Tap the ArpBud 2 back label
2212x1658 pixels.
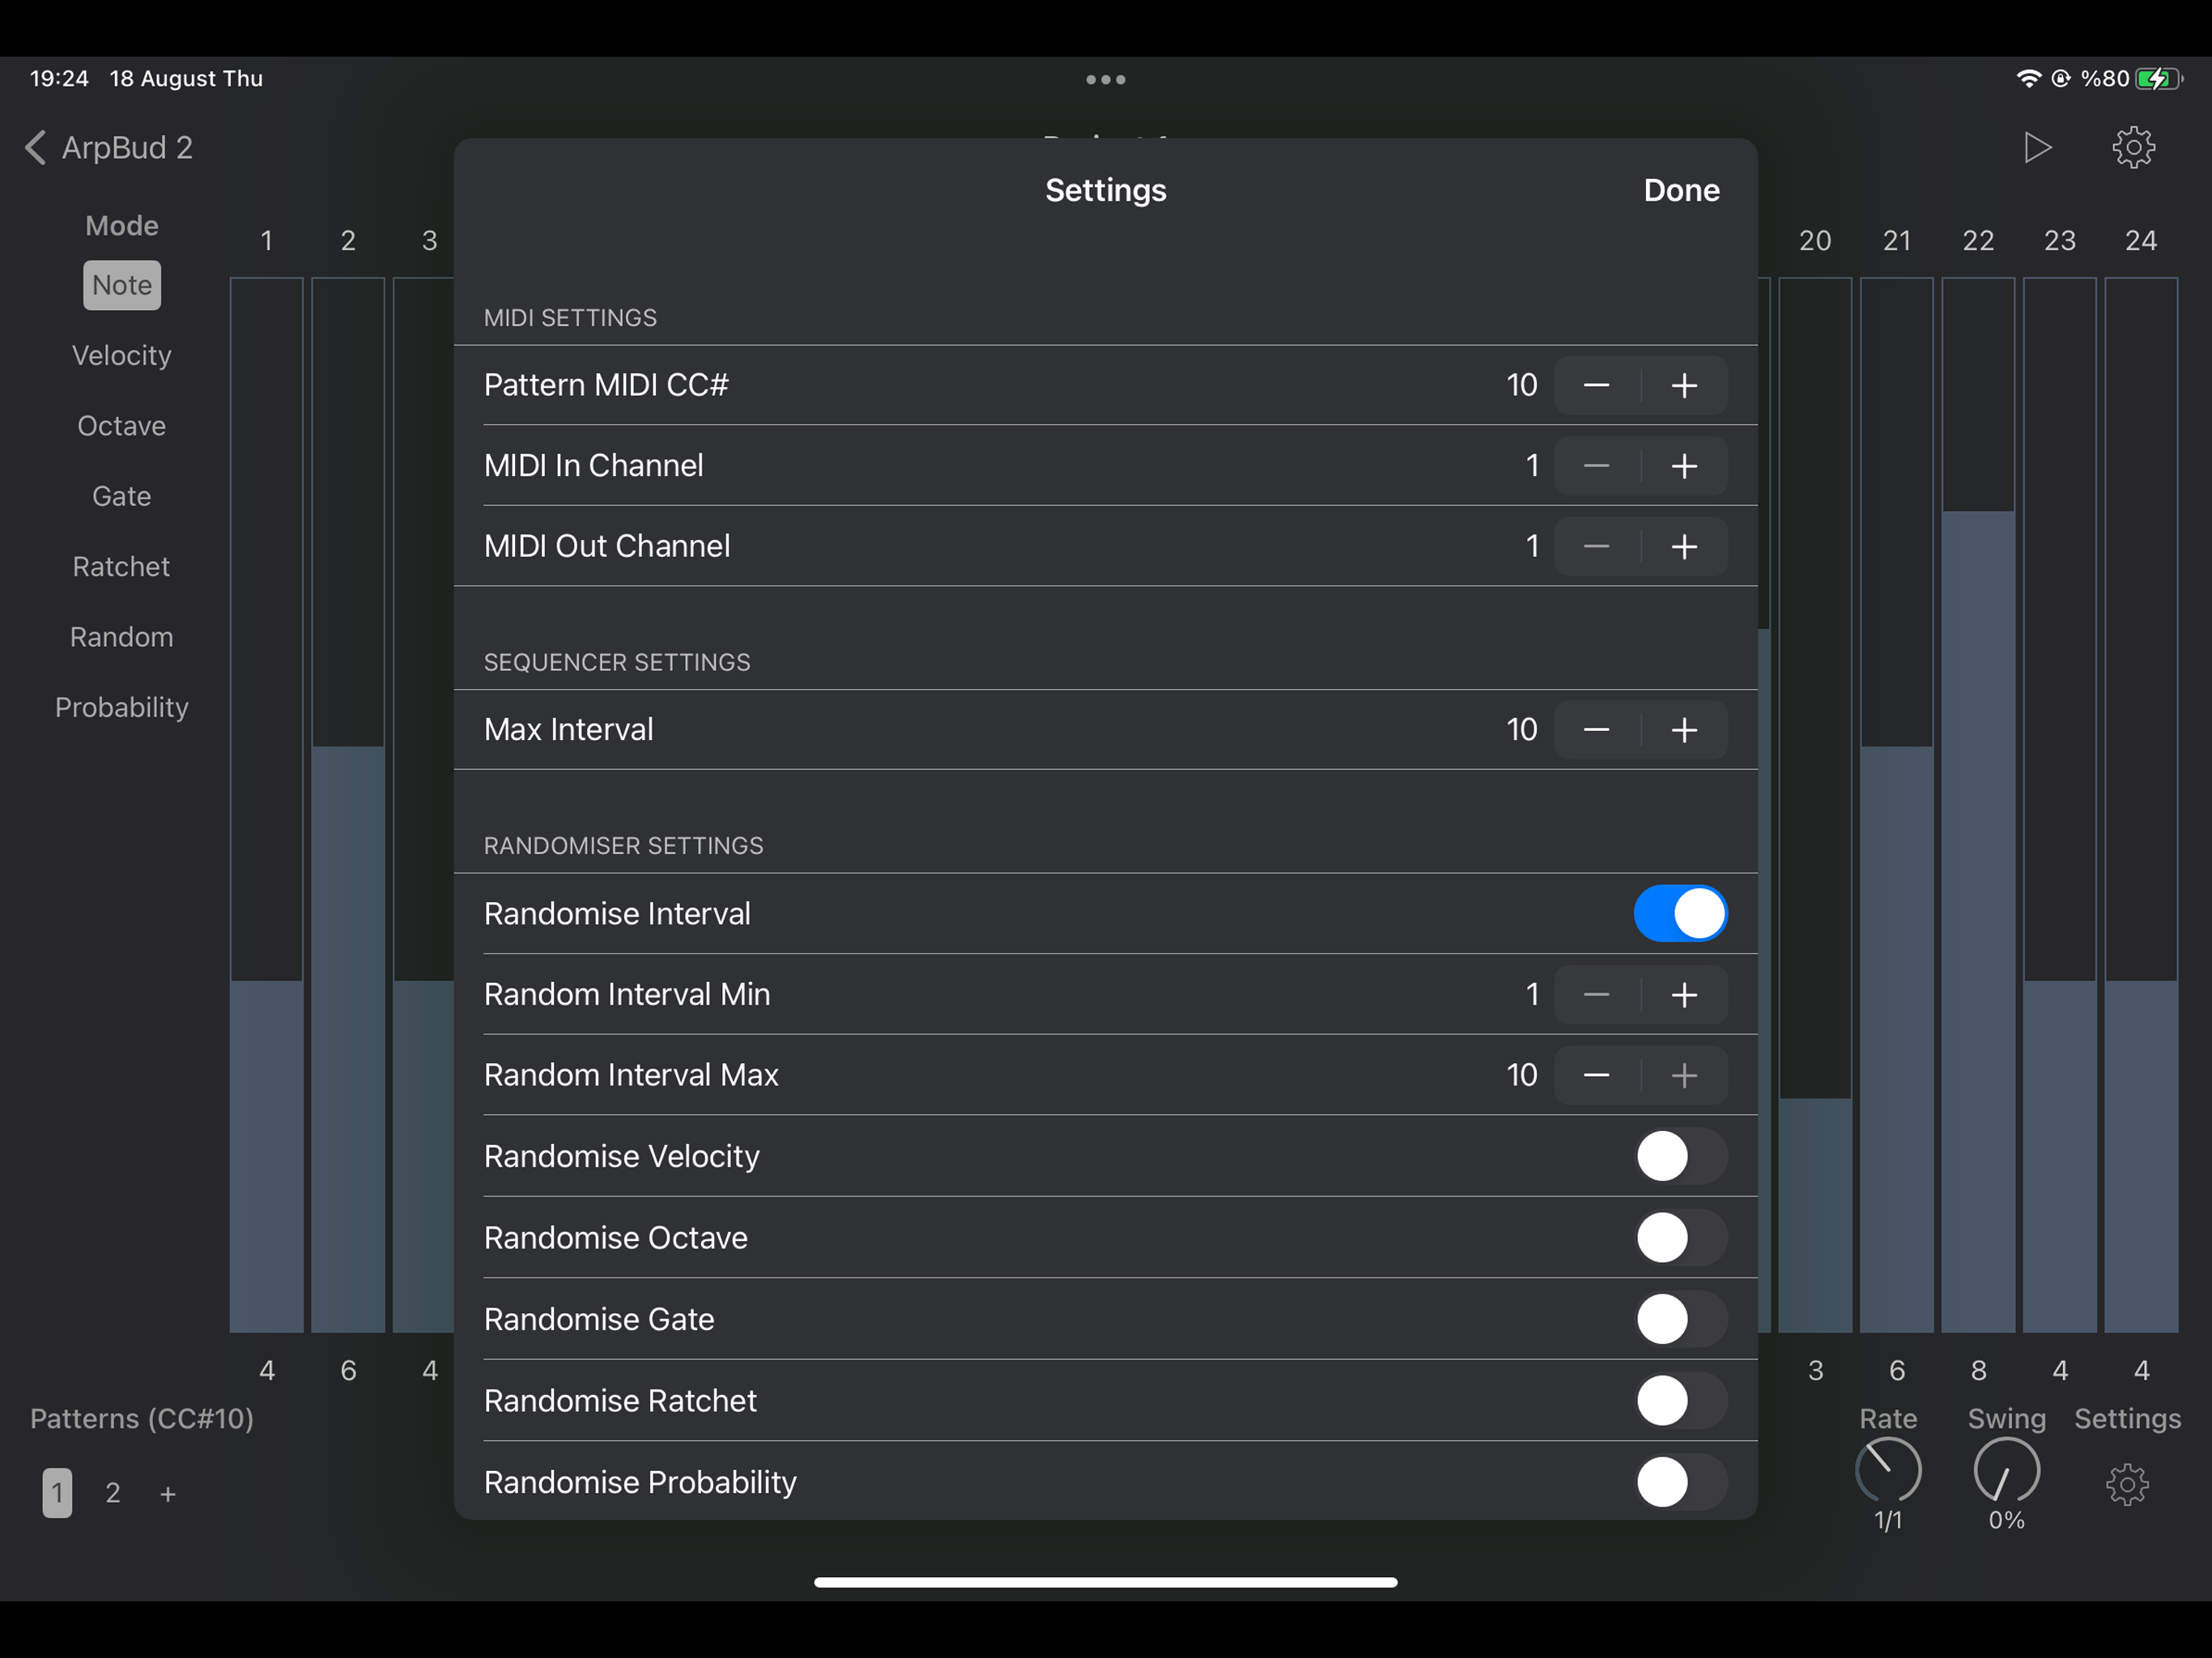[127, 148]
